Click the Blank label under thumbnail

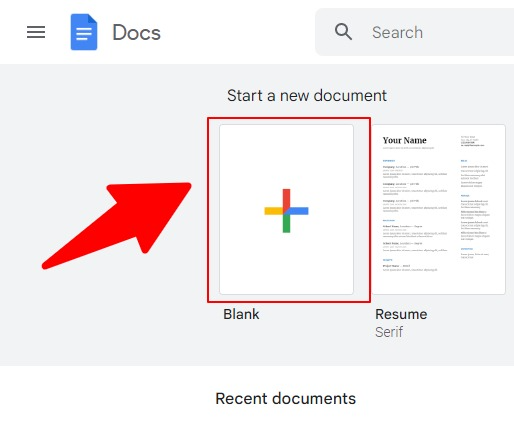pos(241,314)
